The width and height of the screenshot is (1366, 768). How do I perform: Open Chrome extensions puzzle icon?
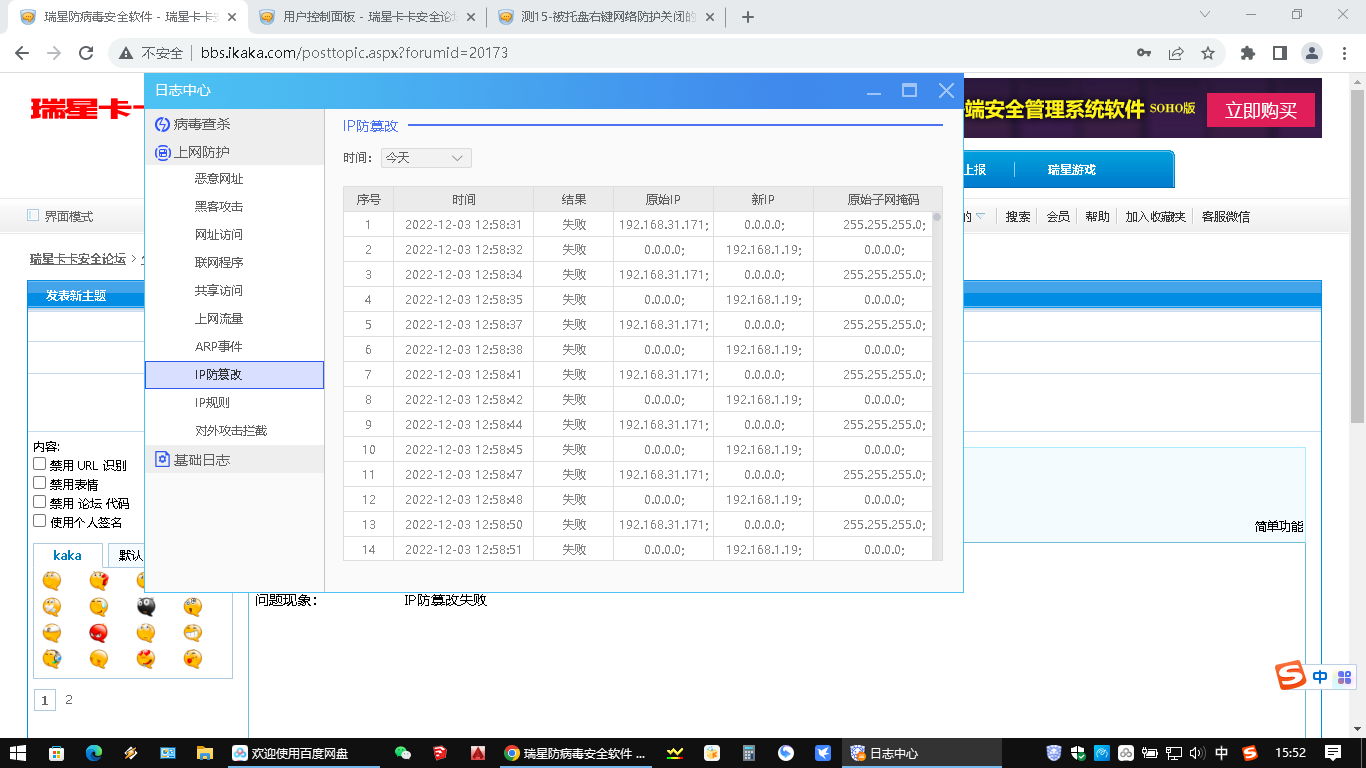tap(1247, 53)
